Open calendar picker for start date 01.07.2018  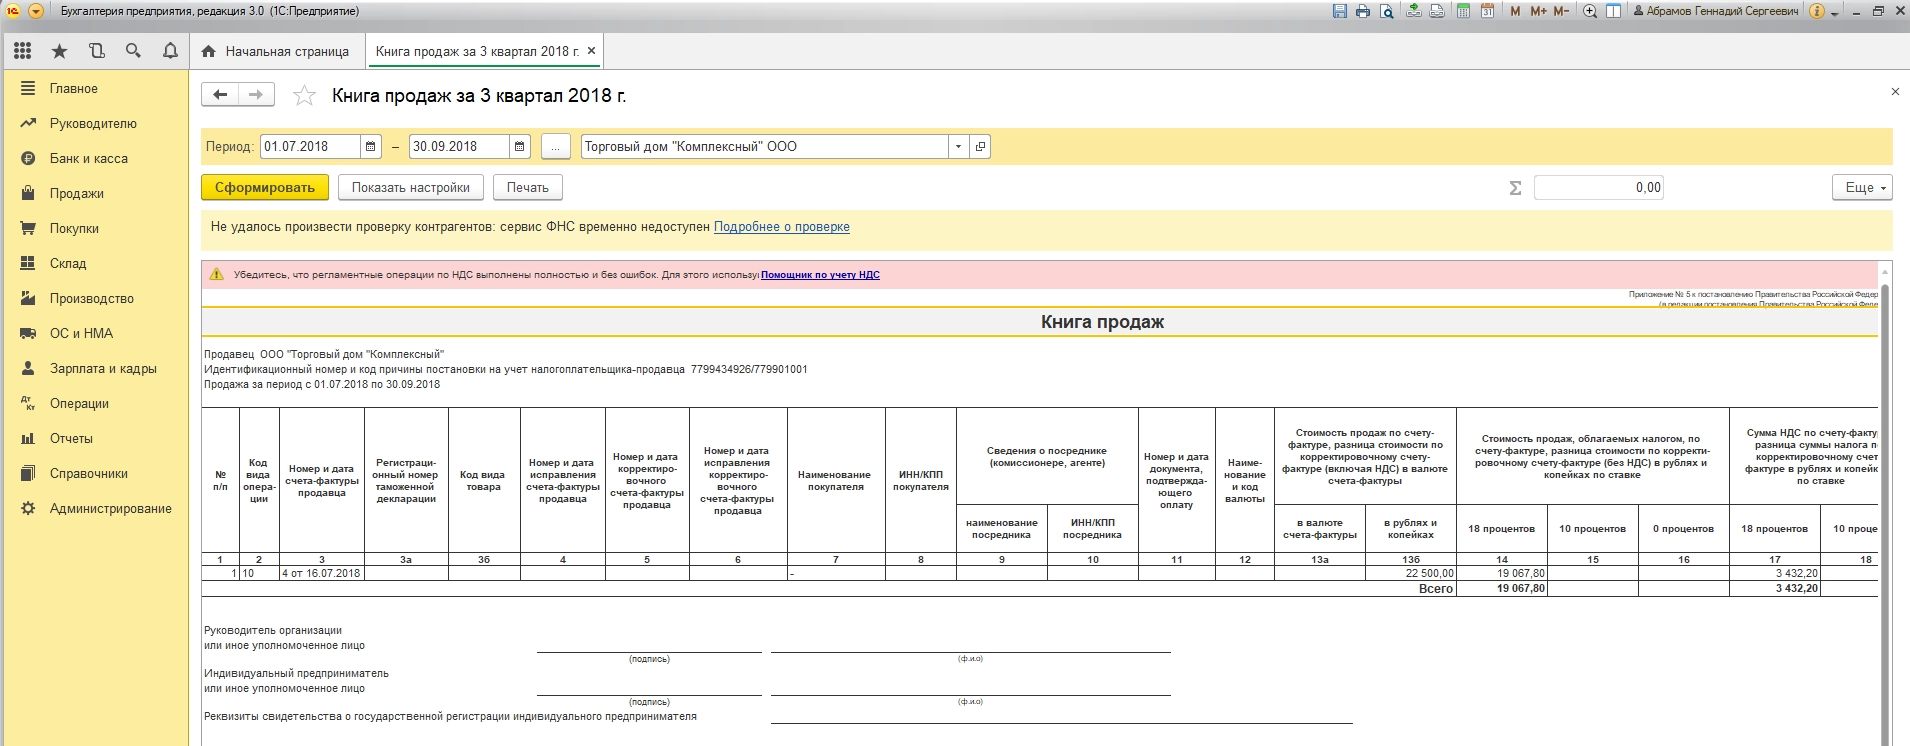[371, 147]
